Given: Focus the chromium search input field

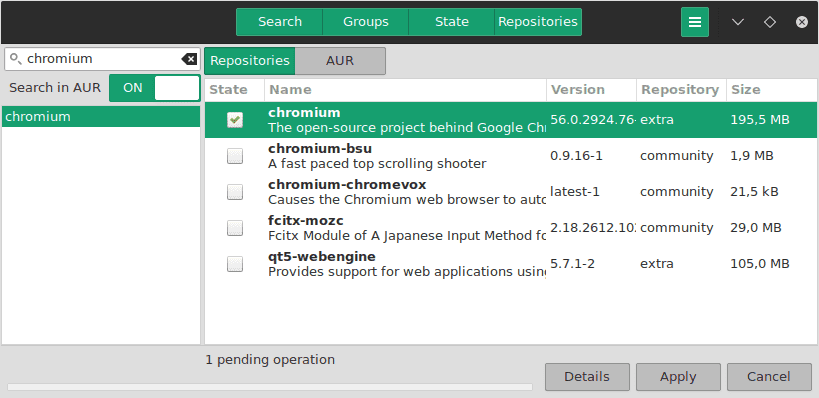Looking at the screenshot, I should pyautogui.click(x=102, y=59).
